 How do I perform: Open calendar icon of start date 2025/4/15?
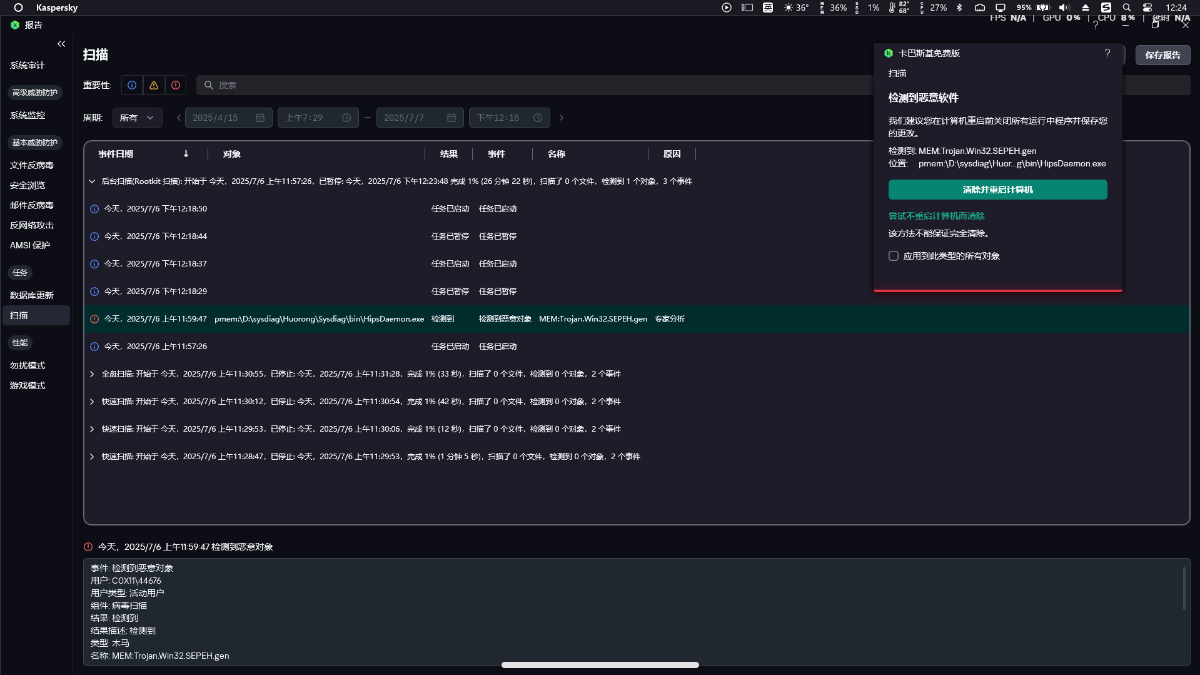pyautogui.click(x=260, y=118)
